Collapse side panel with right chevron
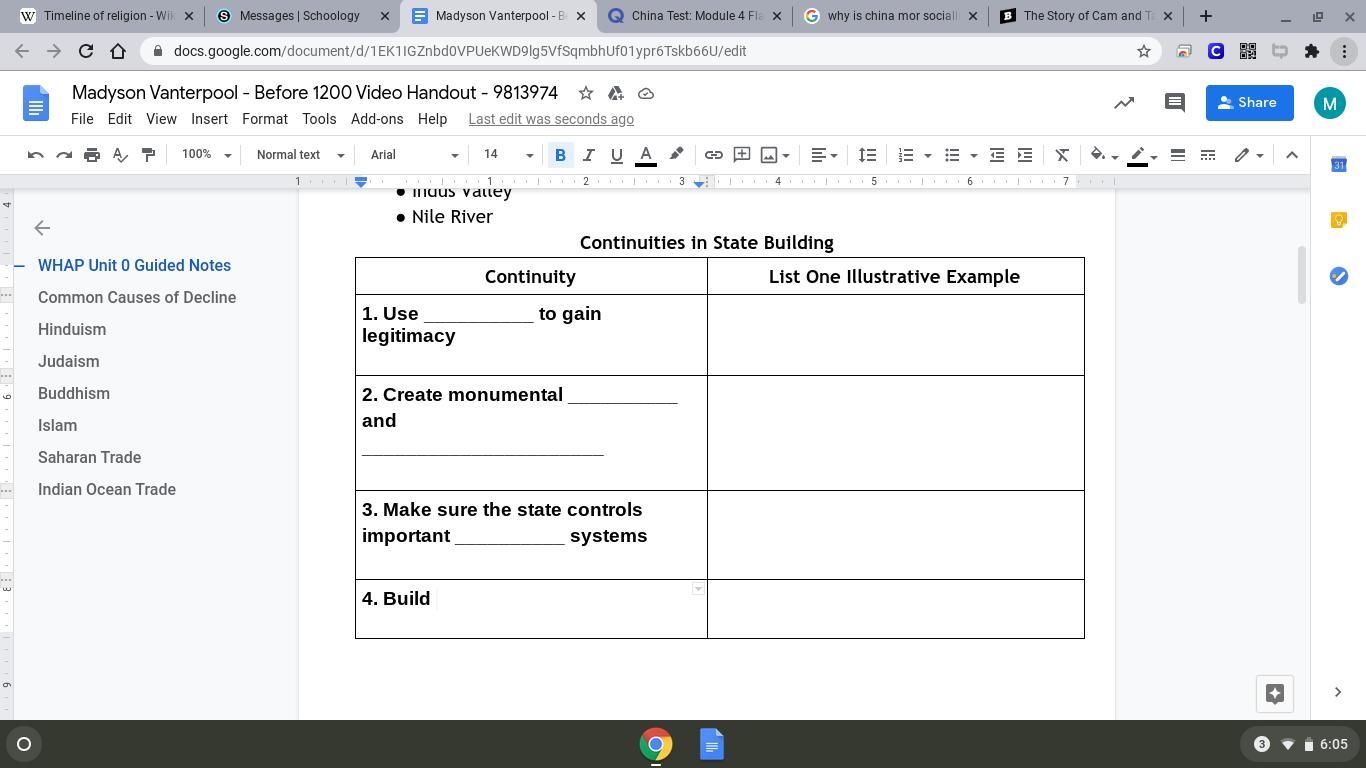The image size is (1366, 768). pos(1338,692)
